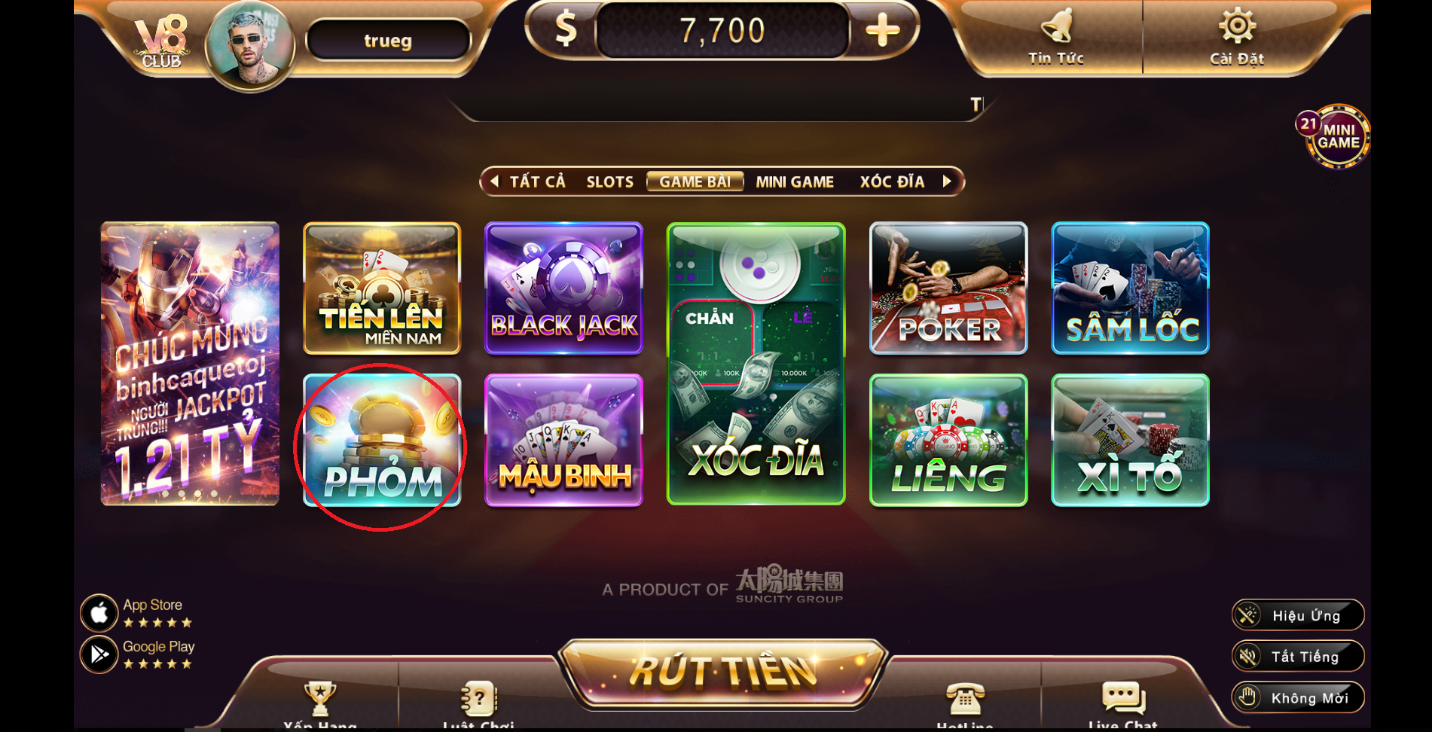Click the plus icon beside the balance

pyautogui.click(x=882, y=30)
